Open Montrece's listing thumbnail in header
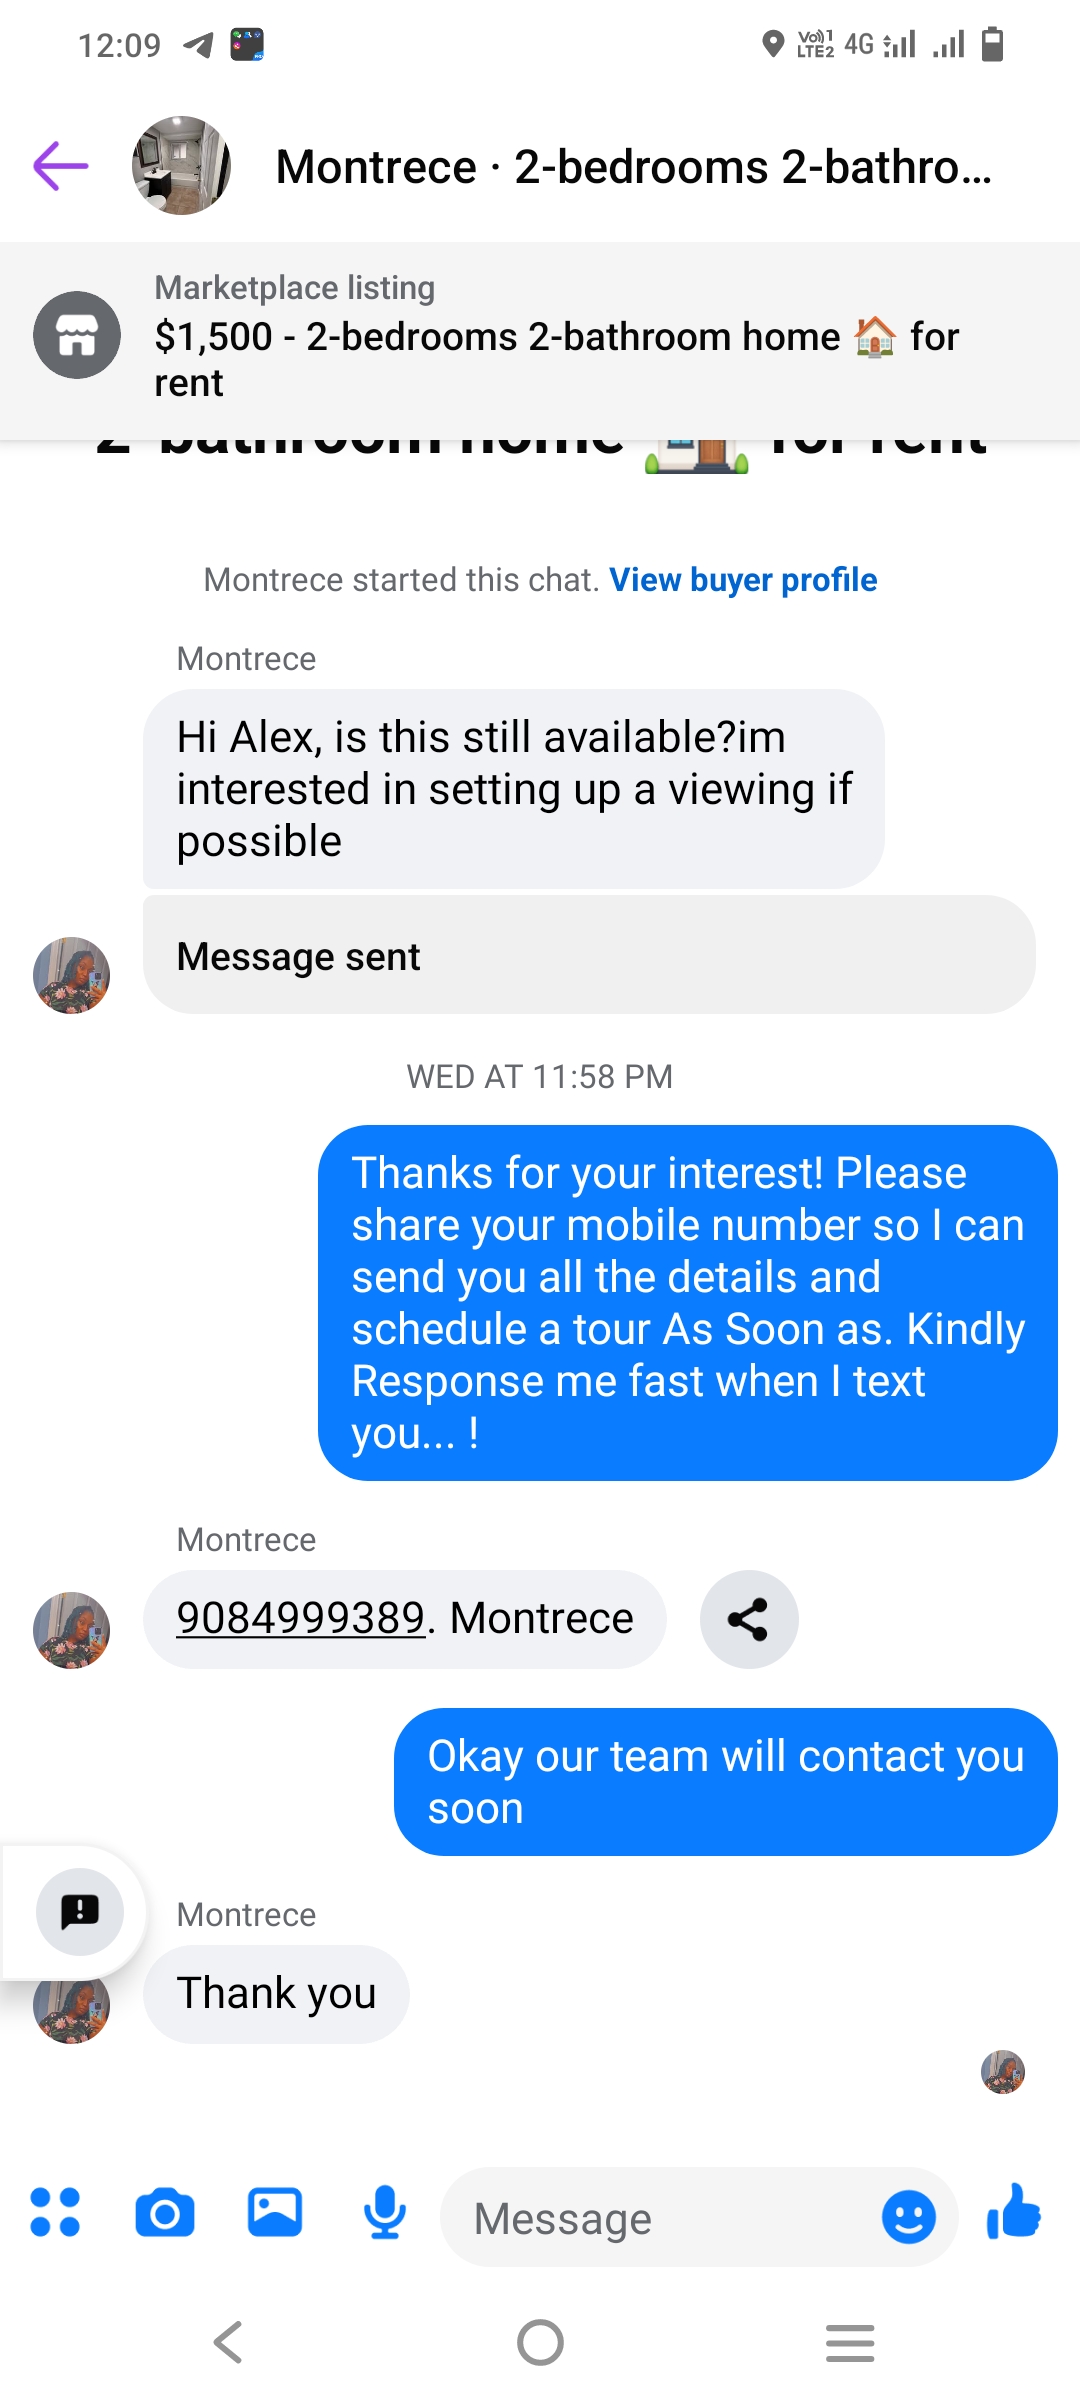1080x2400 pixels. click(x=181, y=166)
